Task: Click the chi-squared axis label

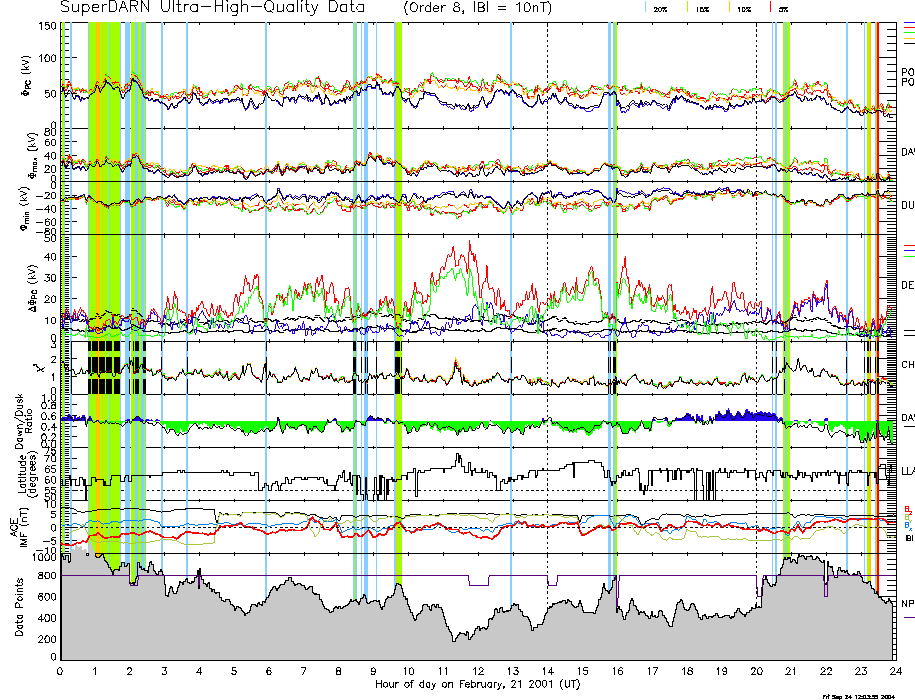Action: [38, 368]
